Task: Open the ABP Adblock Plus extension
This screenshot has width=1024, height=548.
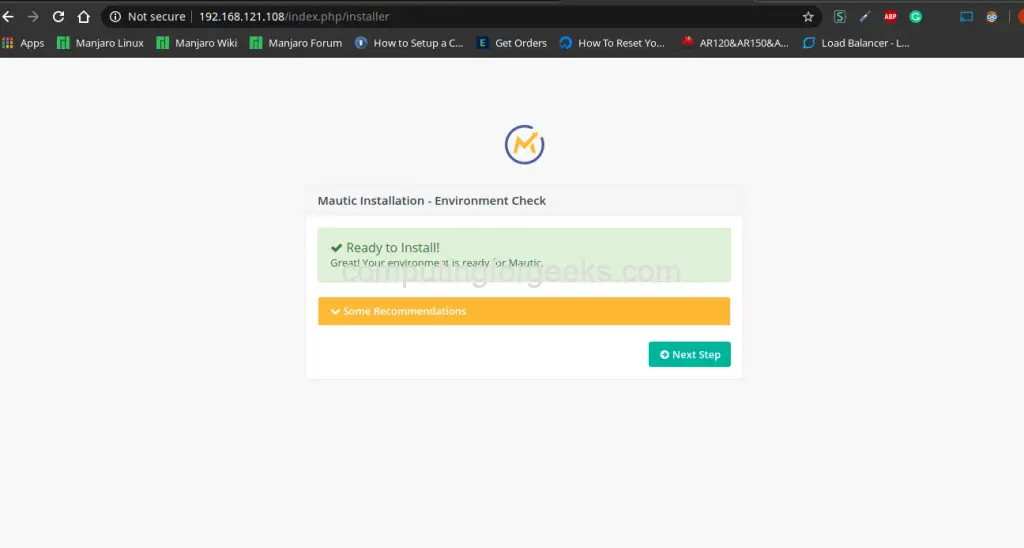Action: 890,17
